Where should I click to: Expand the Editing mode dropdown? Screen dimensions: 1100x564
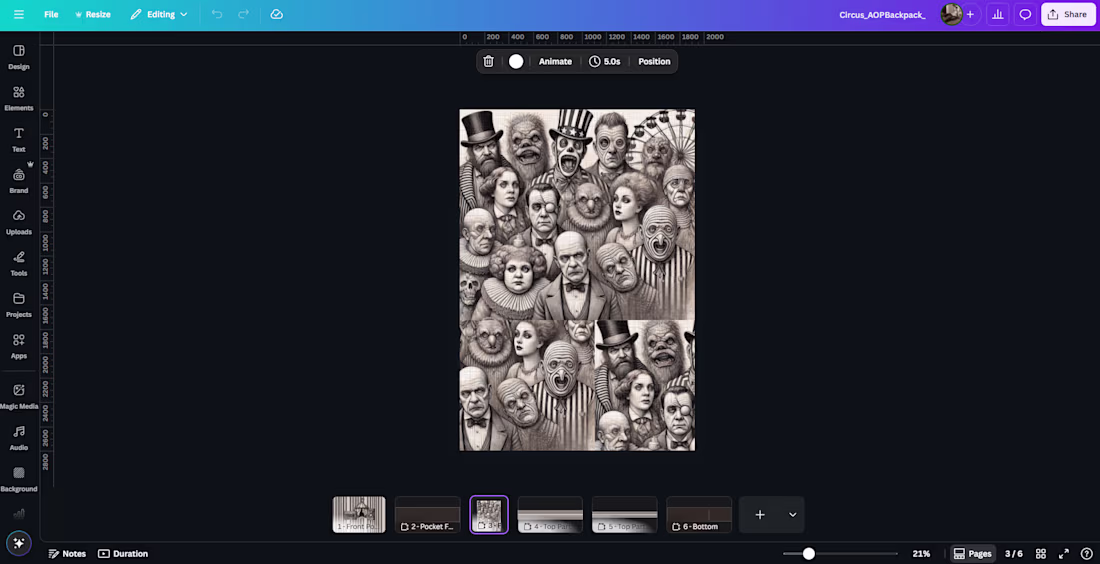point(159,14)
